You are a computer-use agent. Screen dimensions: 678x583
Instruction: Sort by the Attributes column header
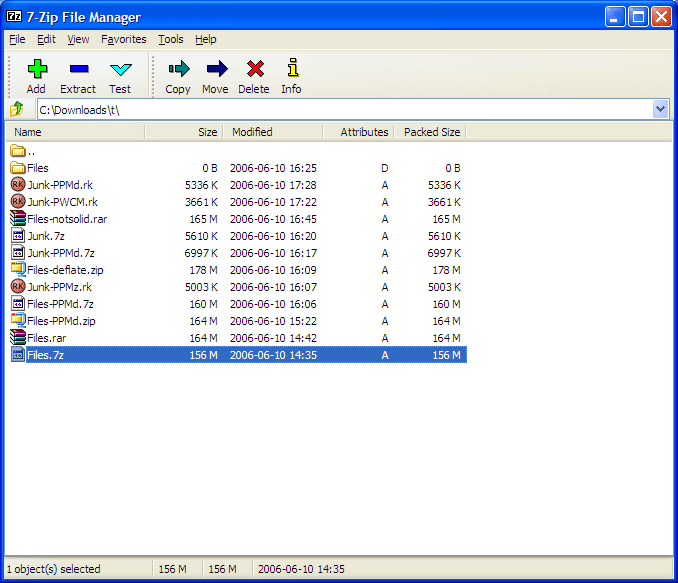click(x=358, y=132)
